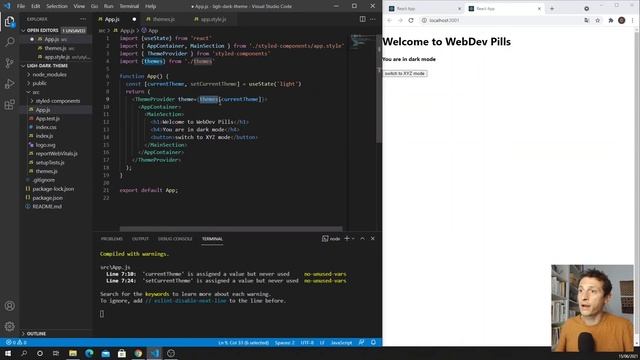Viewport: 640px width, 360px height.
Task: Open the Selection menu
Action: tap(57, 6)
